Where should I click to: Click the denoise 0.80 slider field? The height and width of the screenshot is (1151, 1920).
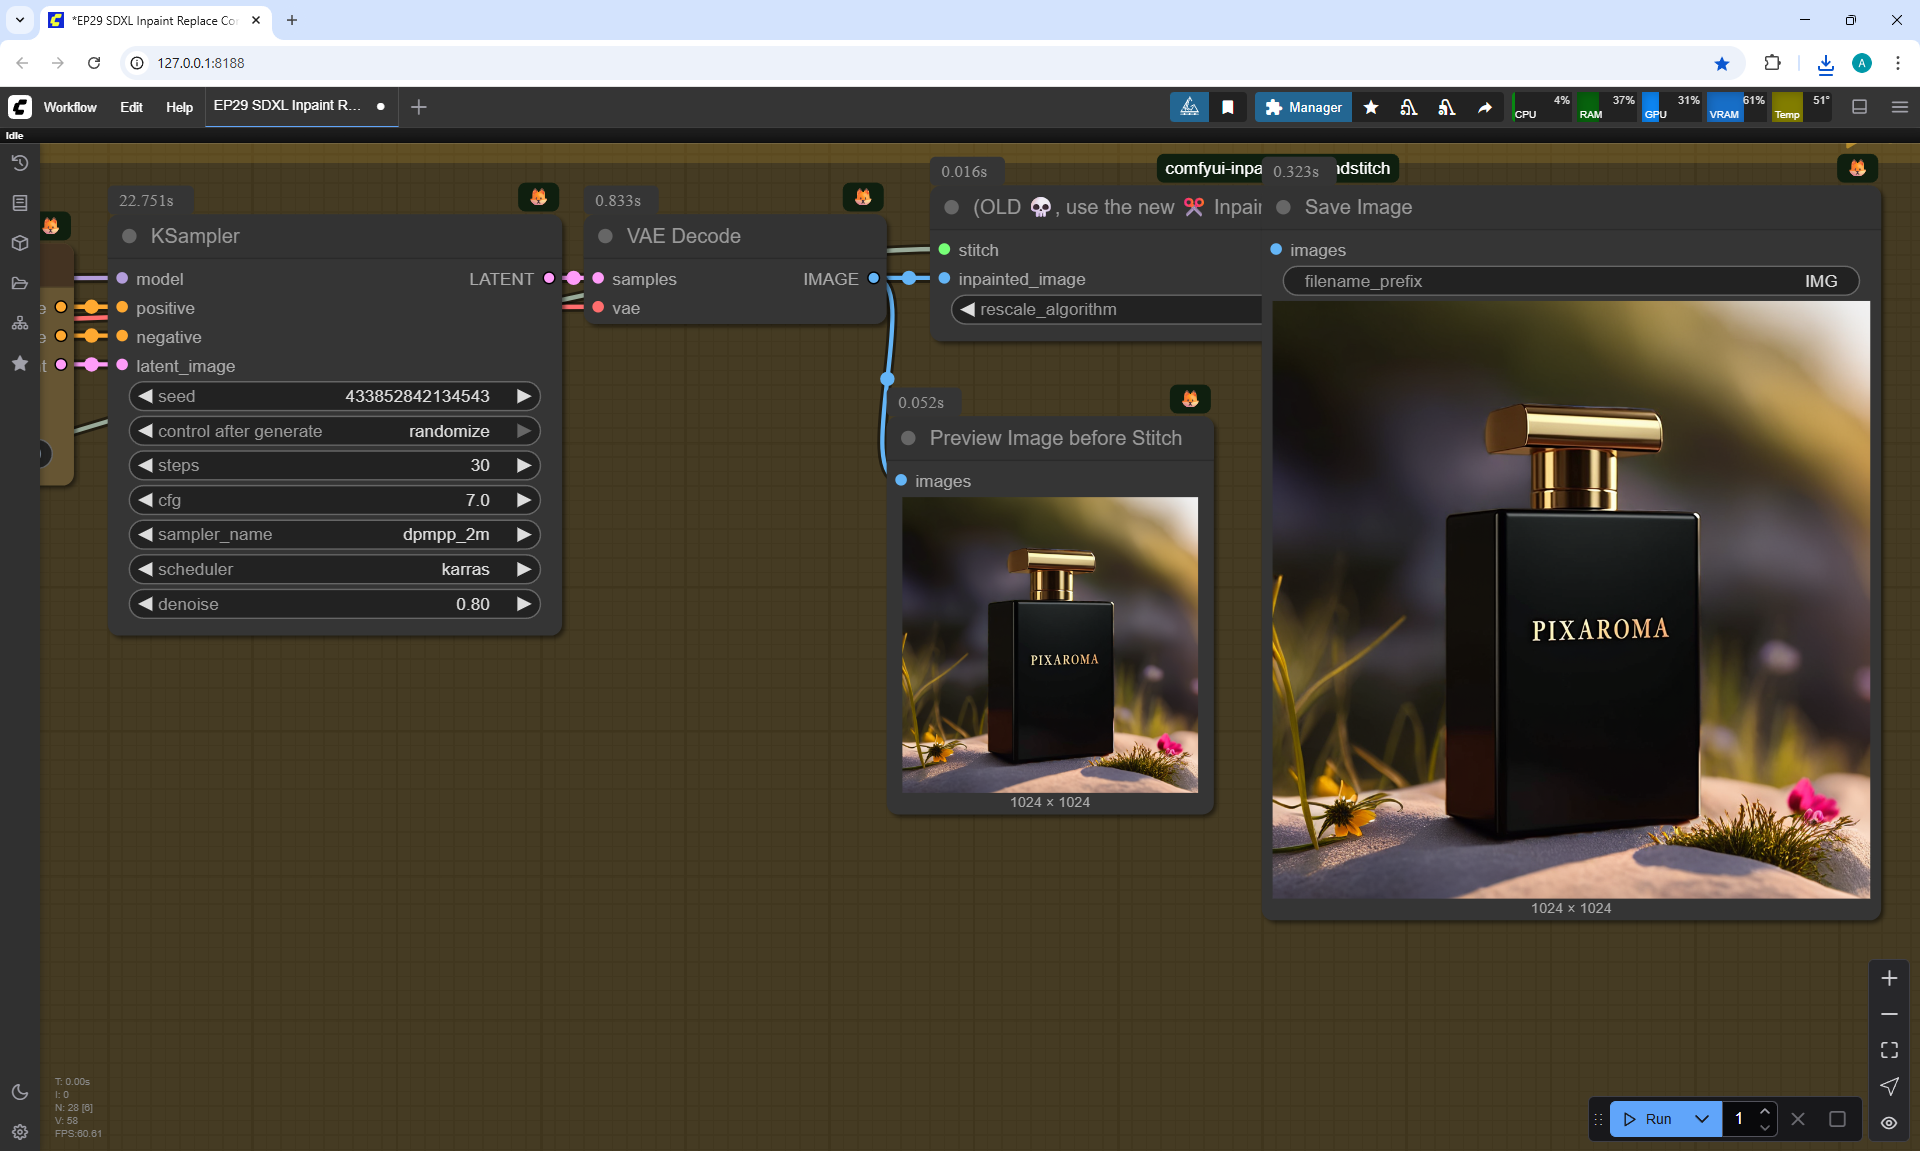click(335, 604)
